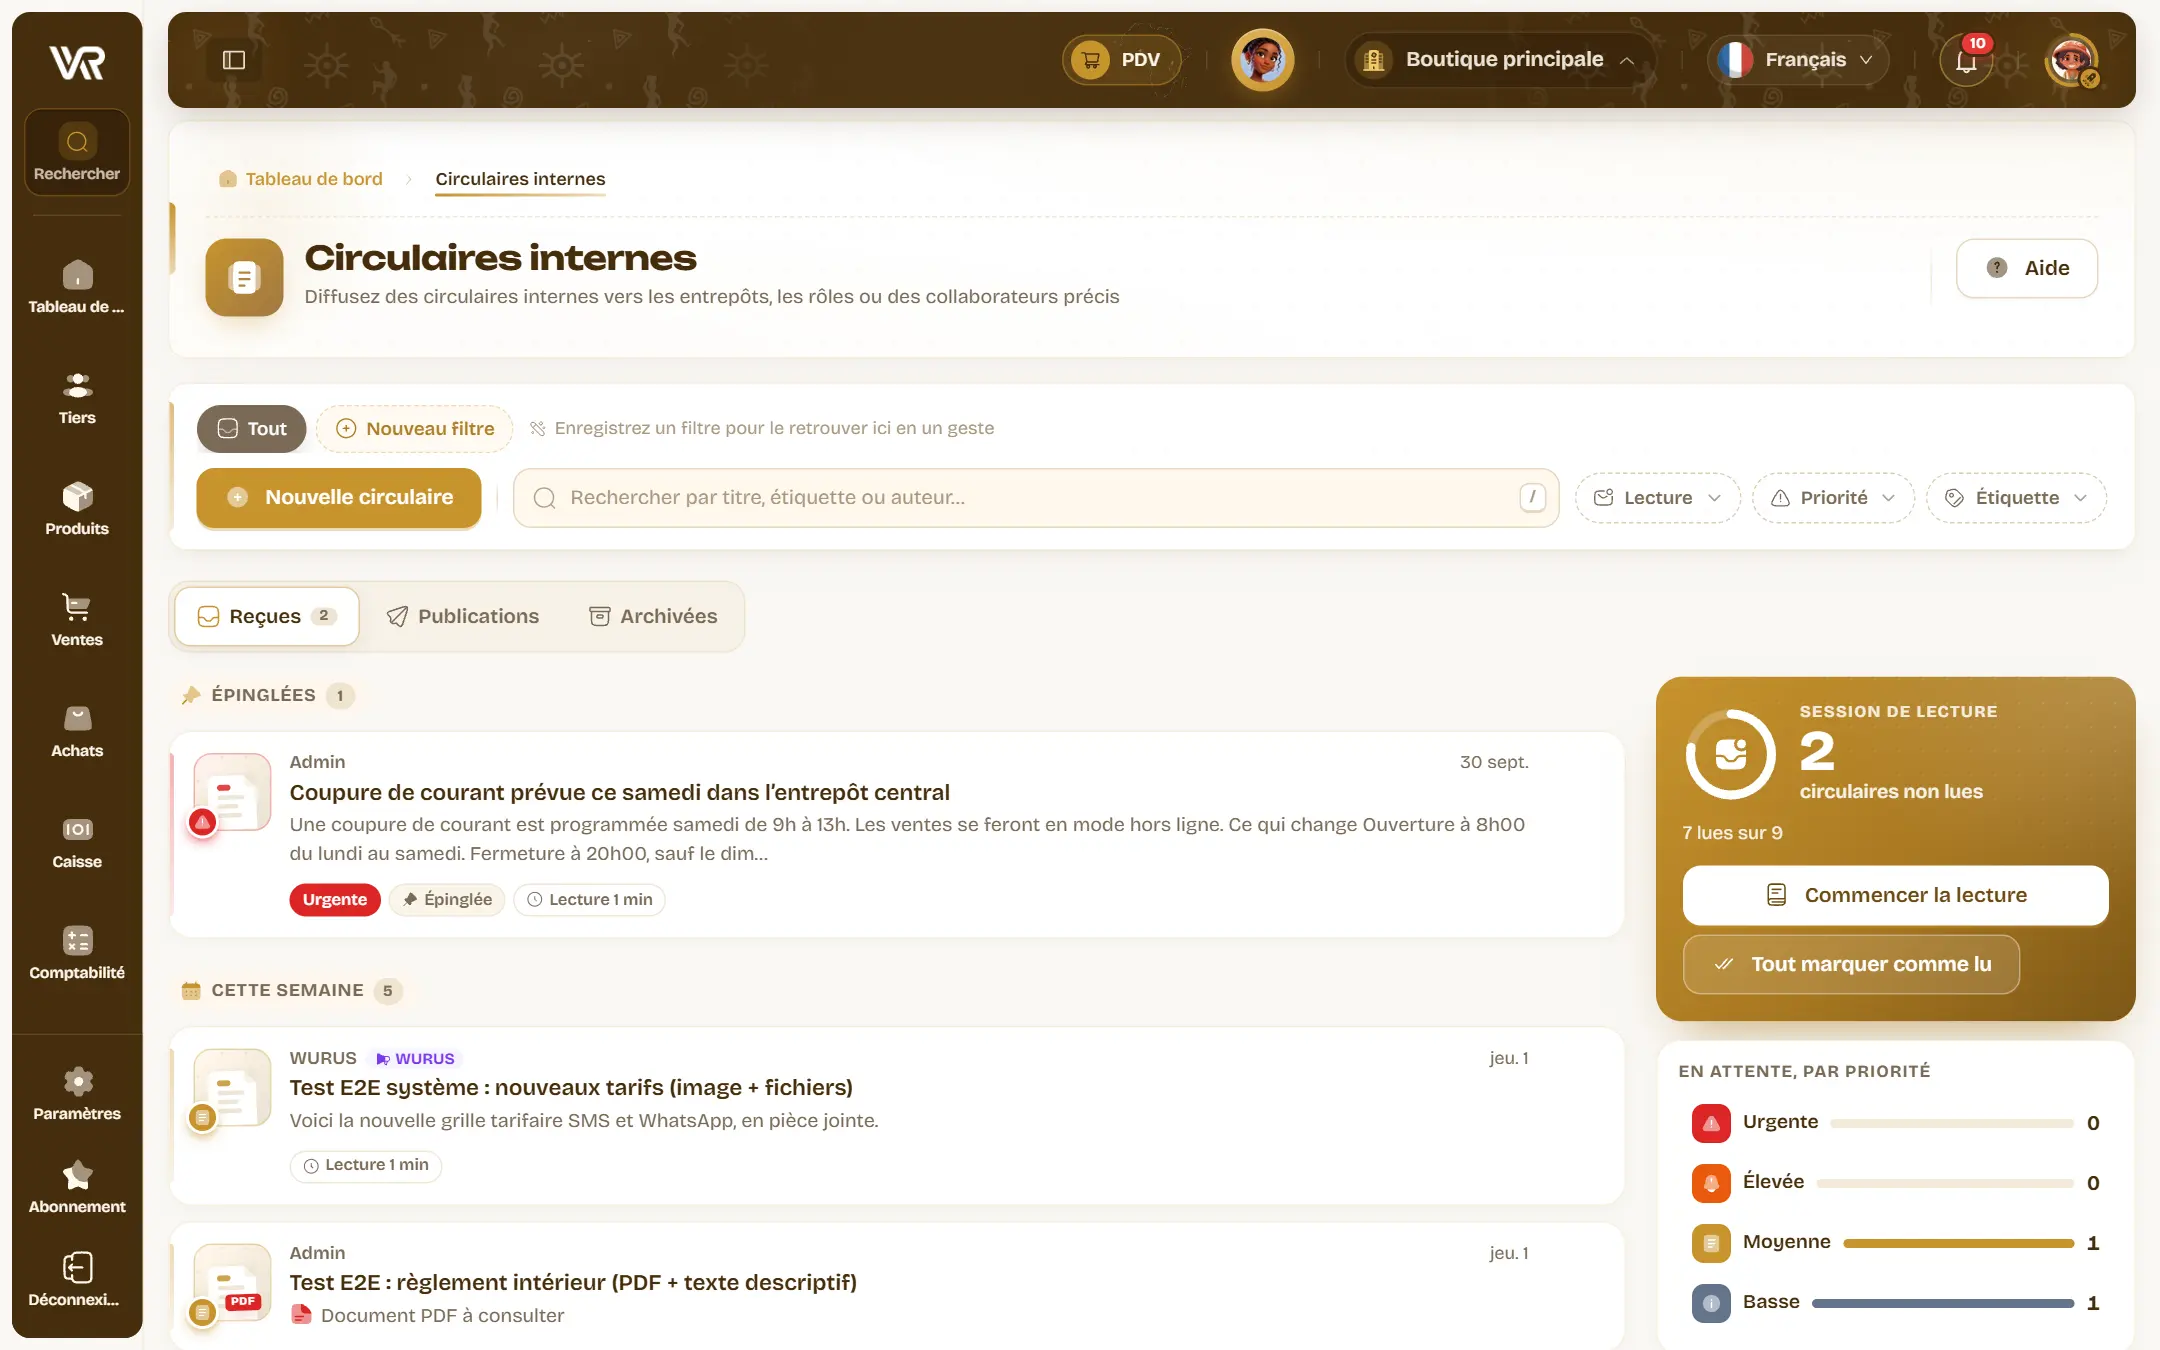Focus the Rechercher par titre search field

coord(1036,498)
